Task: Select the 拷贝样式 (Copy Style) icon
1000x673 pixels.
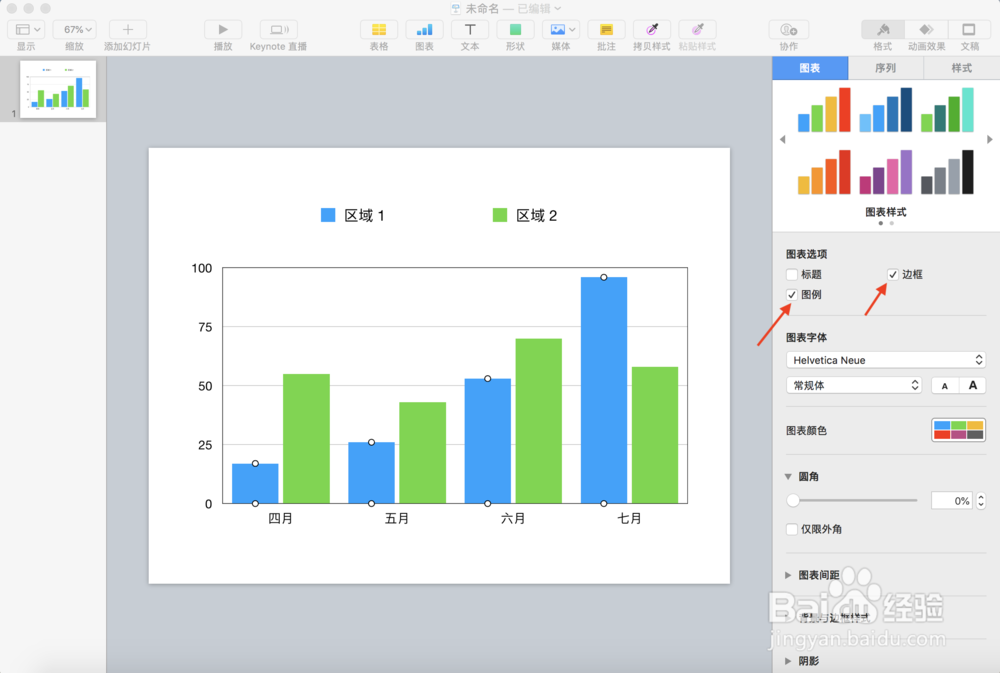Action: [651, 32]
